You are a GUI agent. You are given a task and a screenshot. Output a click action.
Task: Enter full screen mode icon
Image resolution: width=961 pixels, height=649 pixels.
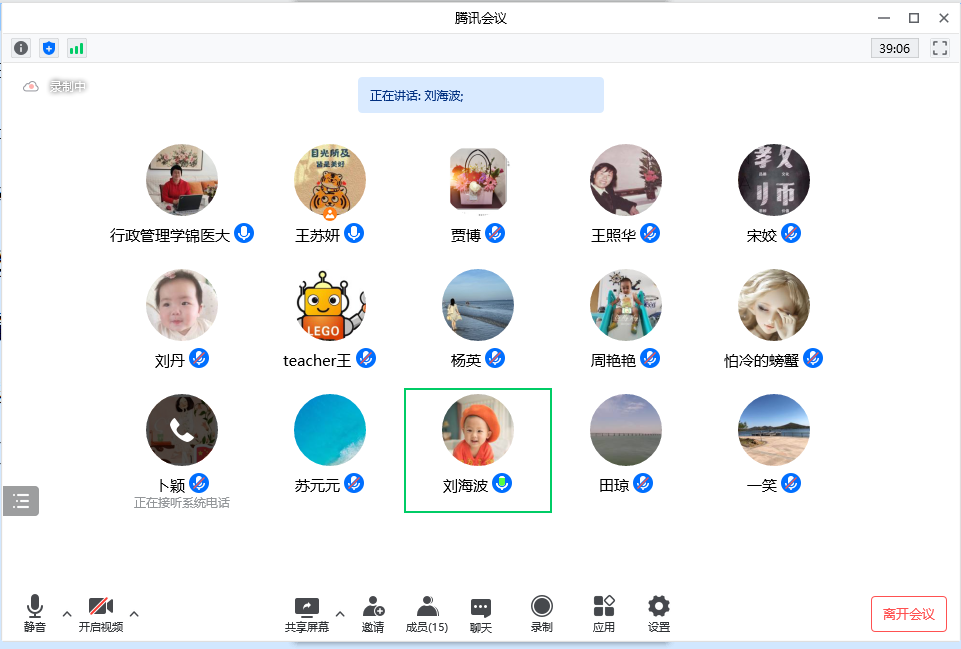(x=939, y=48)
